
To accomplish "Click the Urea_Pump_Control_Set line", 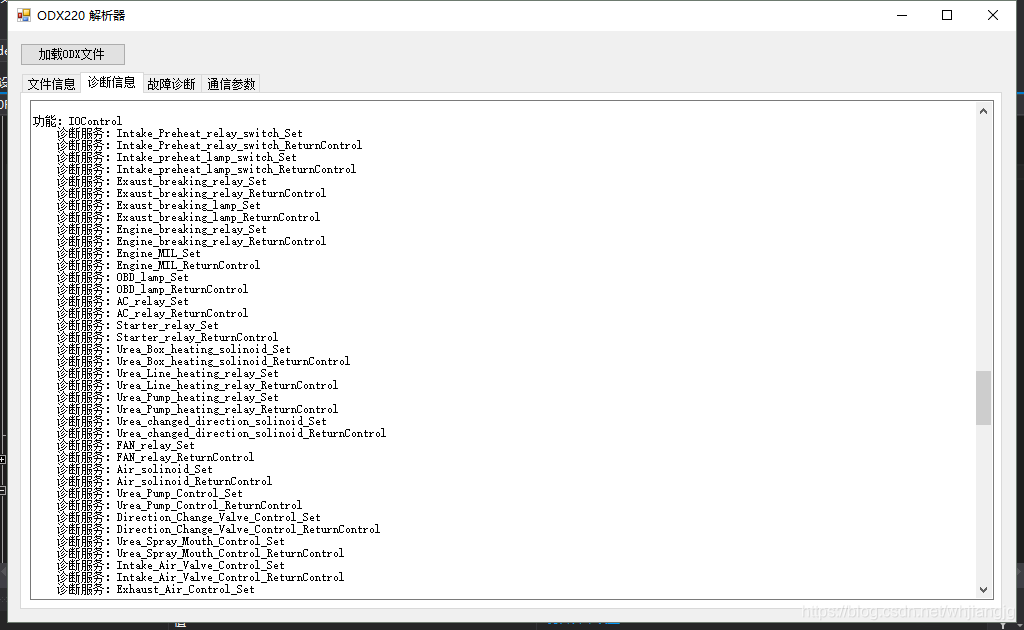I will [x=150, y=494].
